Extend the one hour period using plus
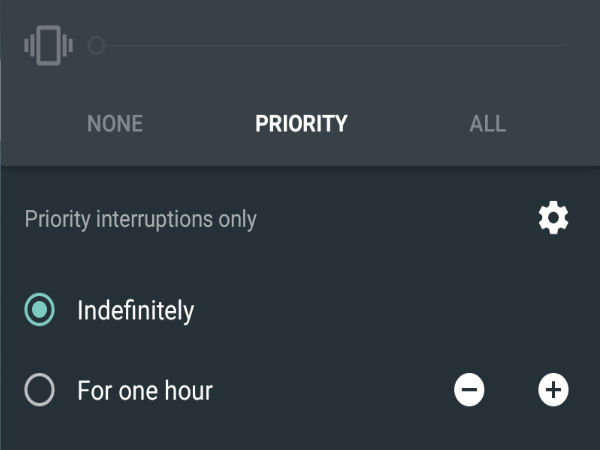Viewport: 600px width, 450px height. click(x=553, y=390)
